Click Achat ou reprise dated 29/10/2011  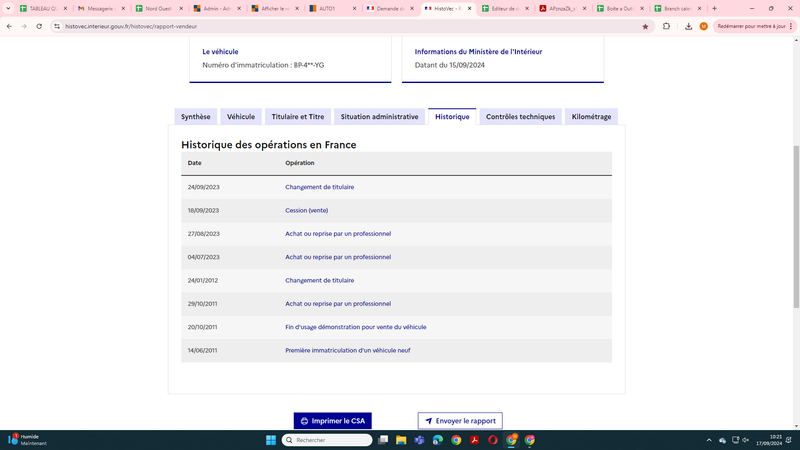click(338, 304)
